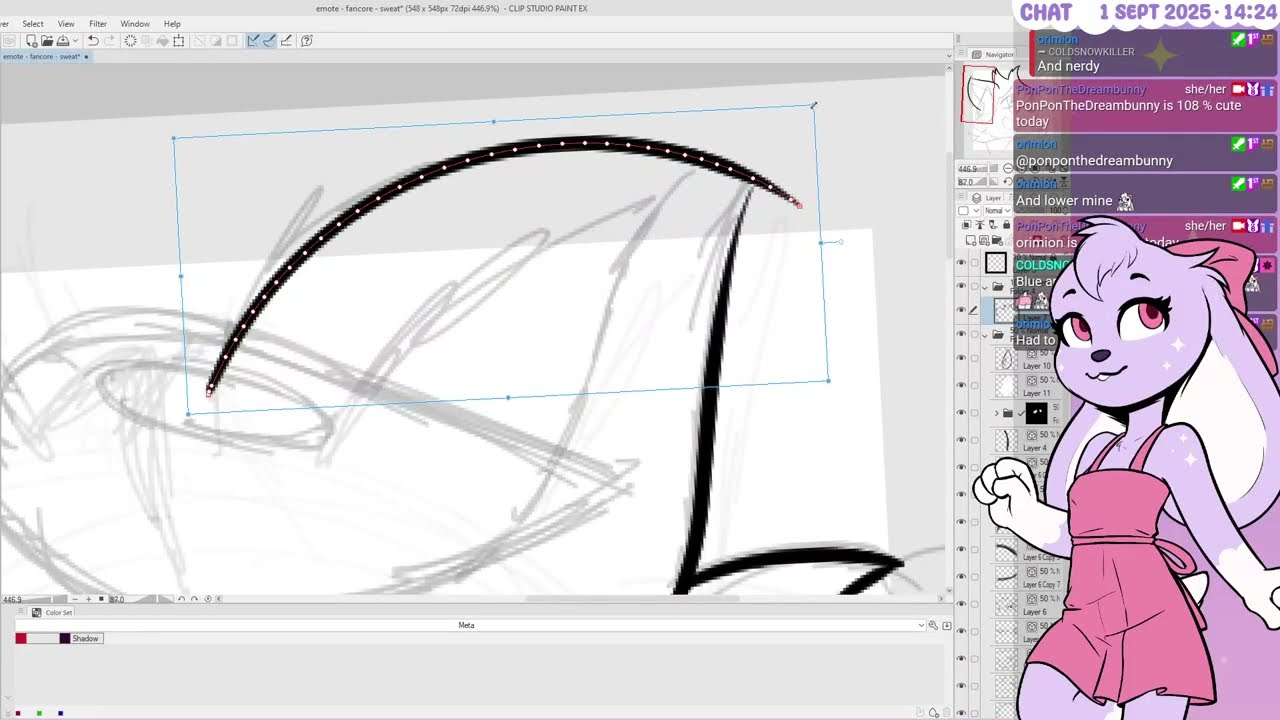Click the Navigator panel tab

pyautogui.click(x=995, y=54)
